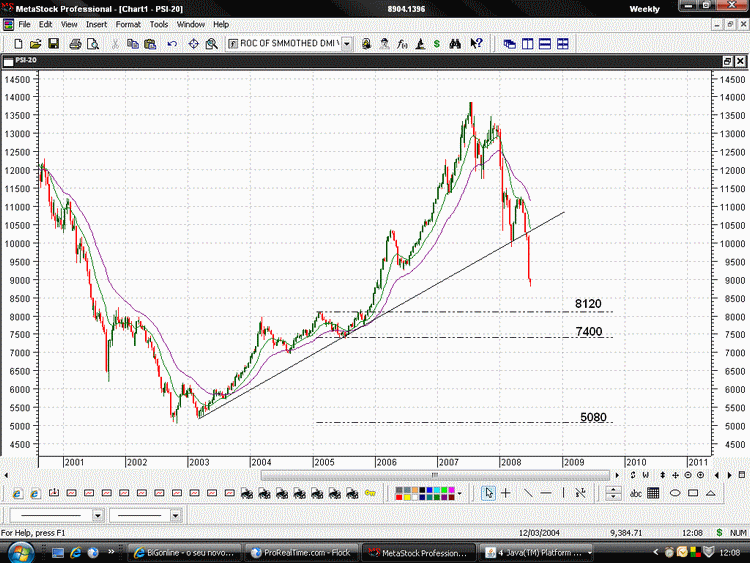The image size is (750, 563).
Task: Click the chart download arrow icon
Action: click(x=54, y=493)
